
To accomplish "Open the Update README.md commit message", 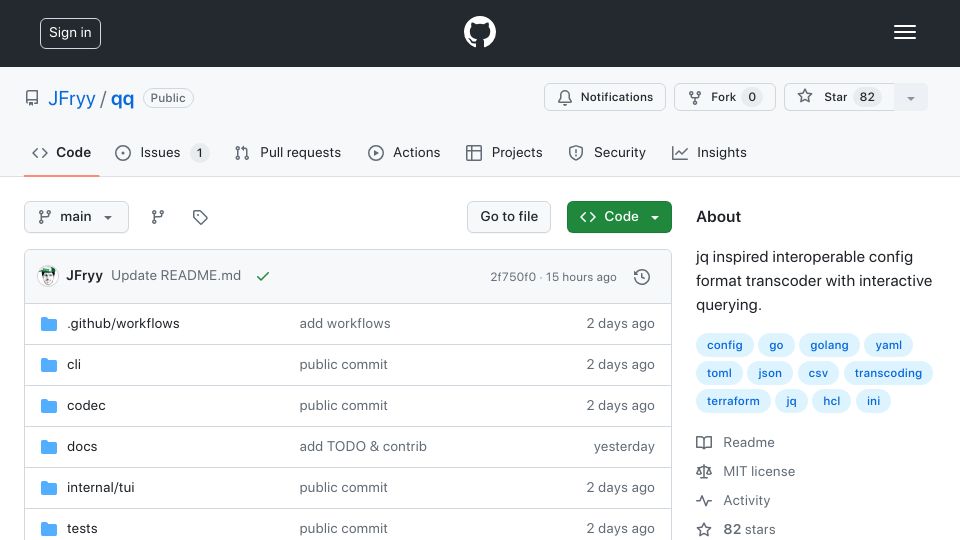I will point(176,276).
